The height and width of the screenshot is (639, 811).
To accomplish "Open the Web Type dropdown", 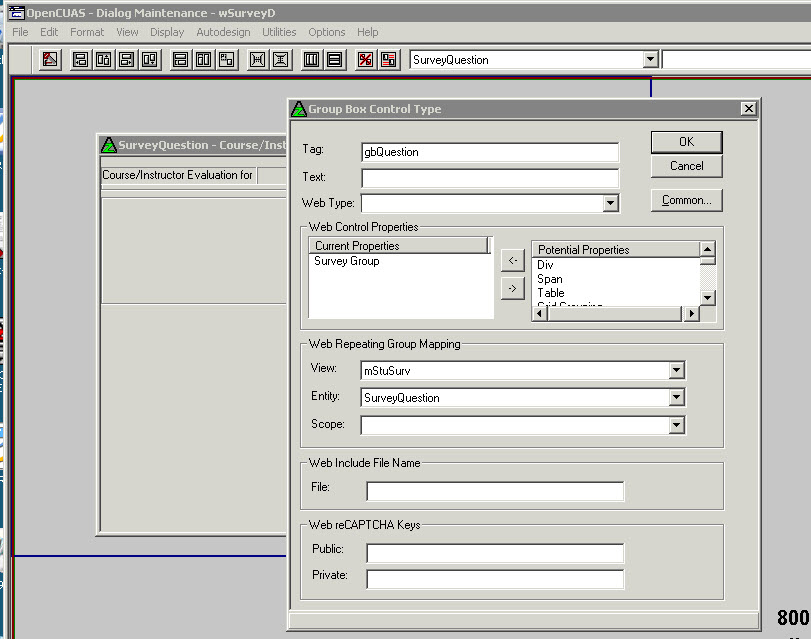I will 611,204.
